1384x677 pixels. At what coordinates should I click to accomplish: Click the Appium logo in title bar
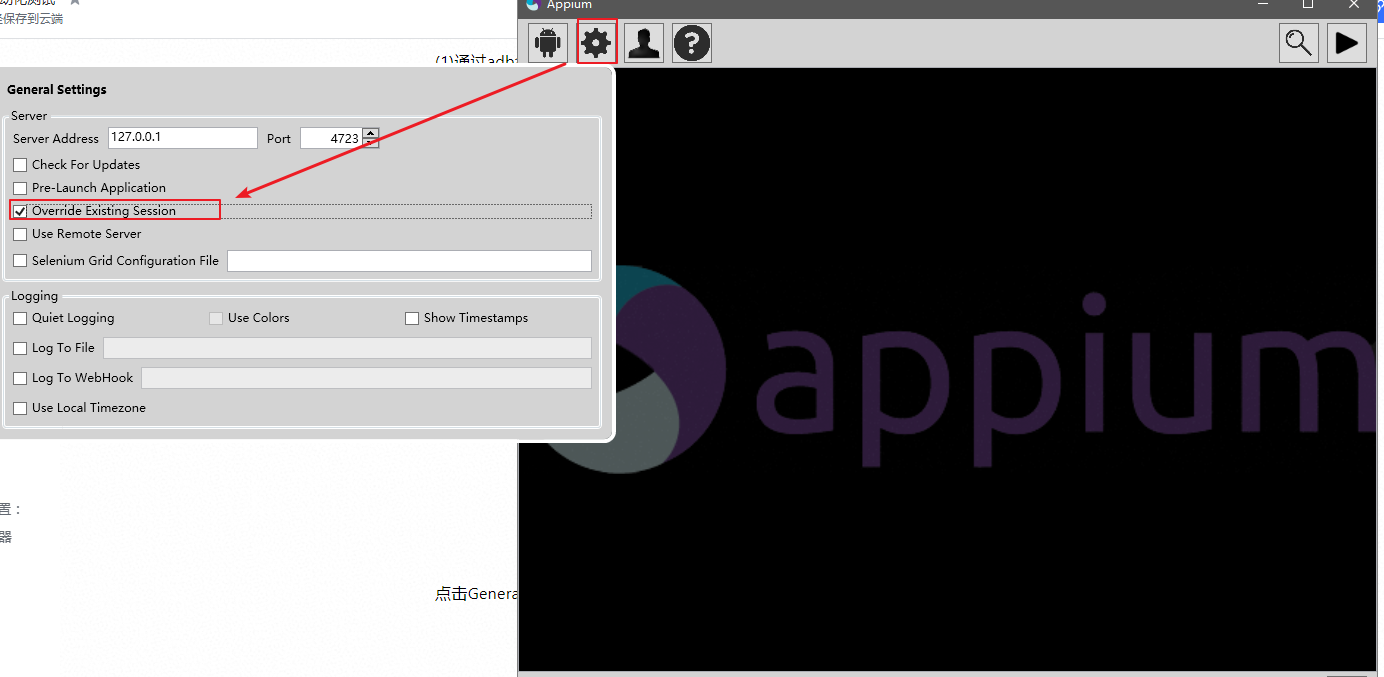click(533, 5)
